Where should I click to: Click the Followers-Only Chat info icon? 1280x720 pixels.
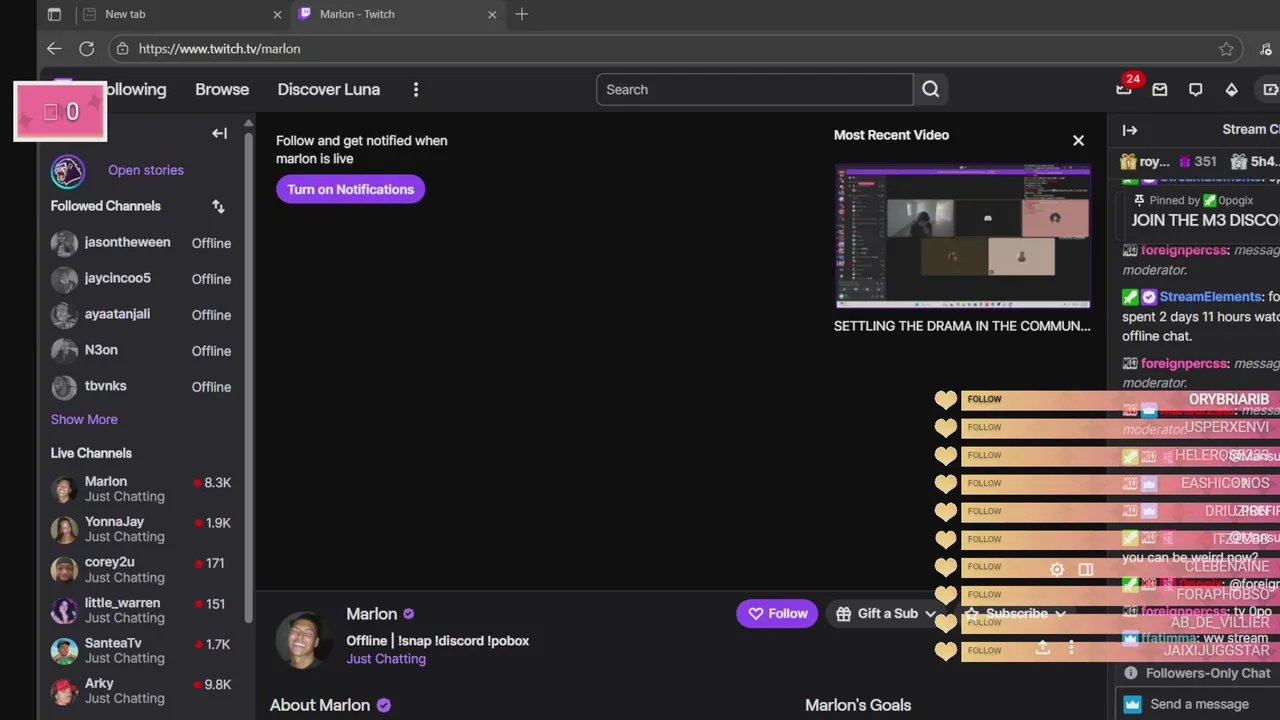pos(1131,673)
